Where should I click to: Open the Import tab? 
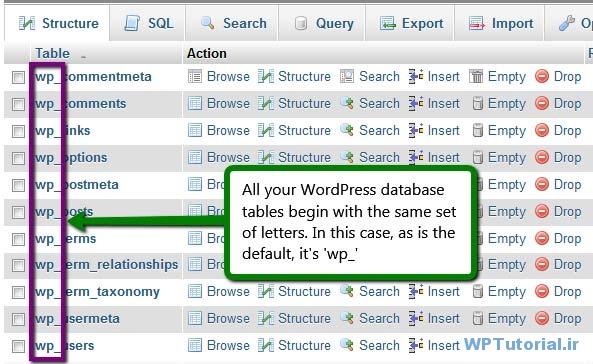click(x=499, y=23)
